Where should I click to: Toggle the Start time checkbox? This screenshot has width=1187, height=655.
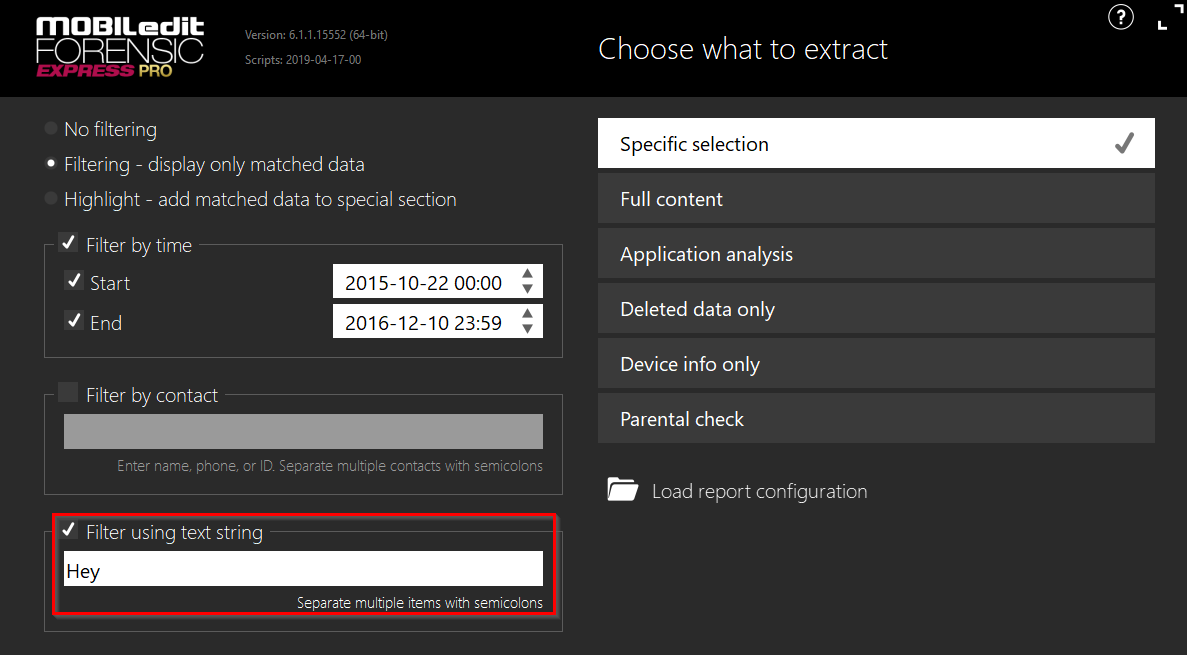click(73, 281)
